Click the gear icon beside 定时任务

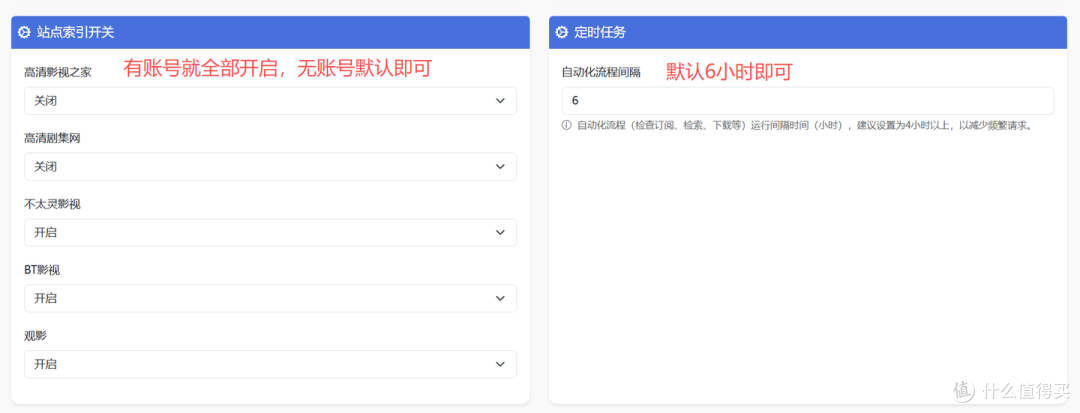tap(562, 32)
